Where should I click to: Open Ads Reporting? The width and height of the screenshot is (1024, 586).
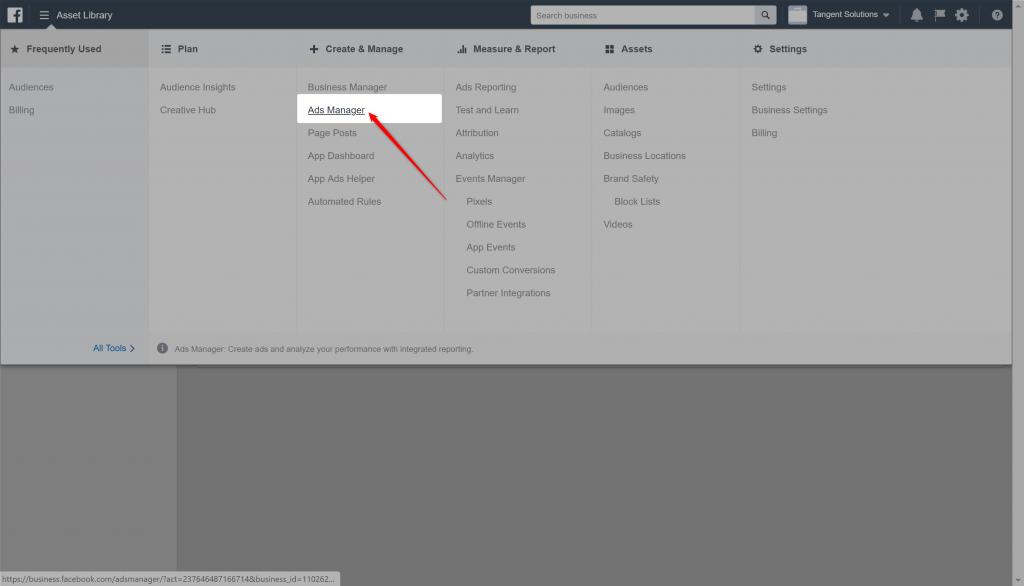(x=485, y=87)
